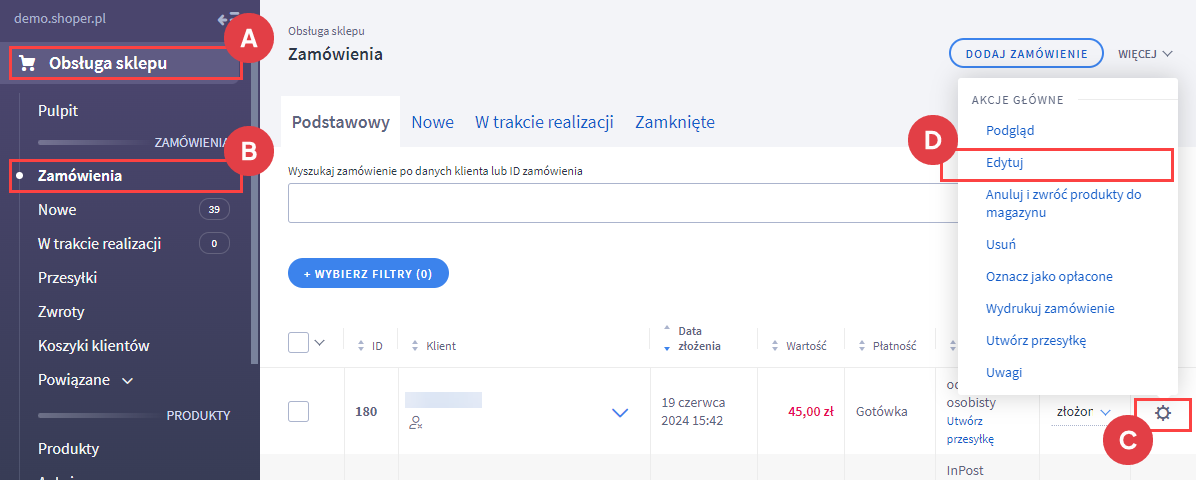Sort orders by Klient column
This screenshot has height=480, width=1196.
click(x=415, y=346)
